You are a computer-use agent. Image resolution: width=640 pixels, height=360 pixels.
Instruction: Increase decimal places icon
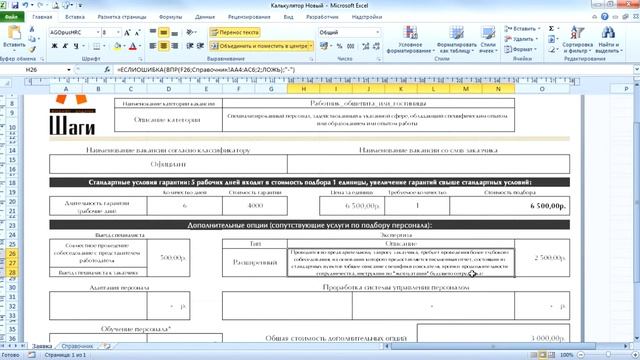(366, 46)
